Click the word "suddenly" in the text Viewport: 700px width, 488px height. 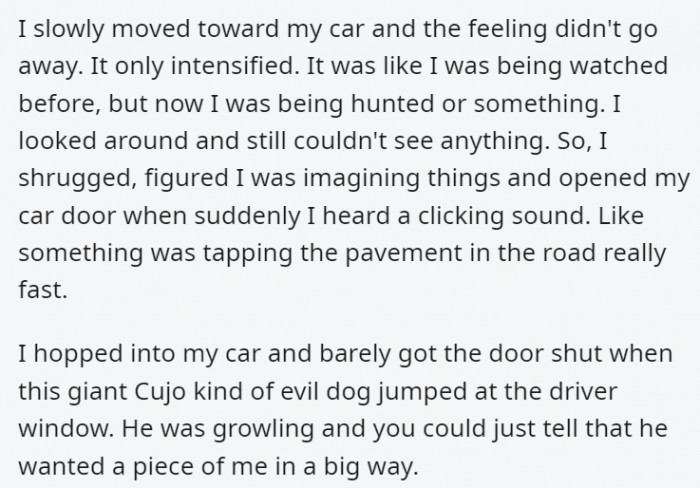(x=247, y=217)
